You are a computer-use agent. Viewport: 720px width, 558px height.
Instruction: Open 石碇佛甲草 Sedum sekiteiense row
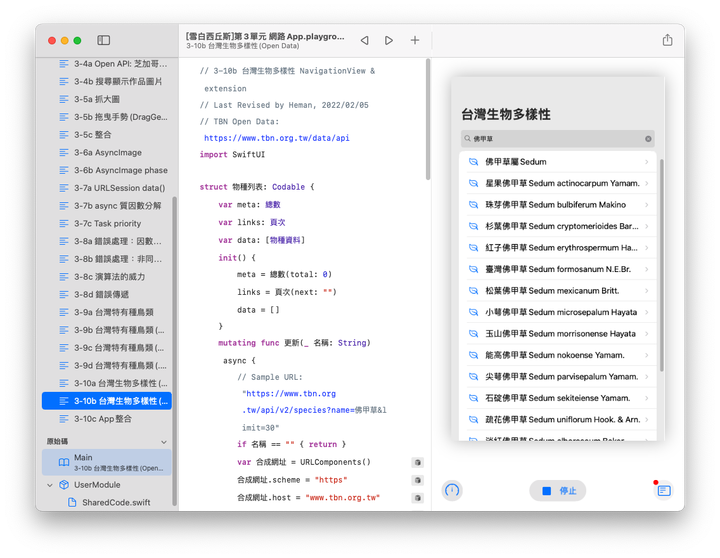(558, 398)
